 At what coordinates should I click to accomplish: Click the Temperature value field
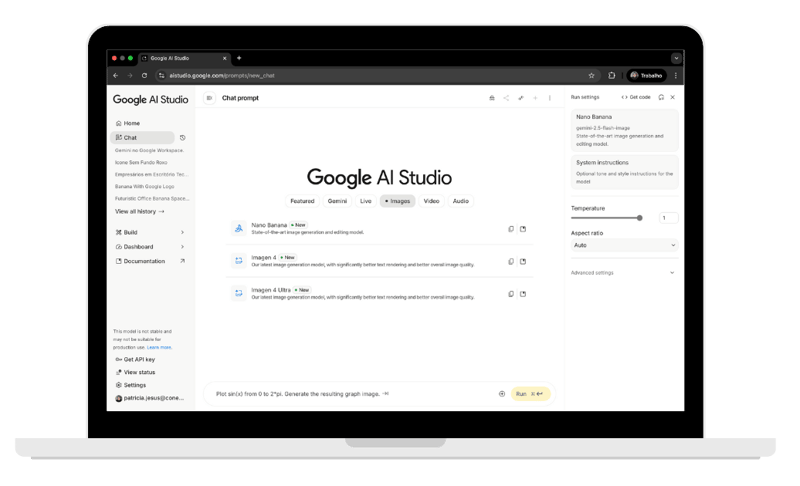click(x=668, y=218)
